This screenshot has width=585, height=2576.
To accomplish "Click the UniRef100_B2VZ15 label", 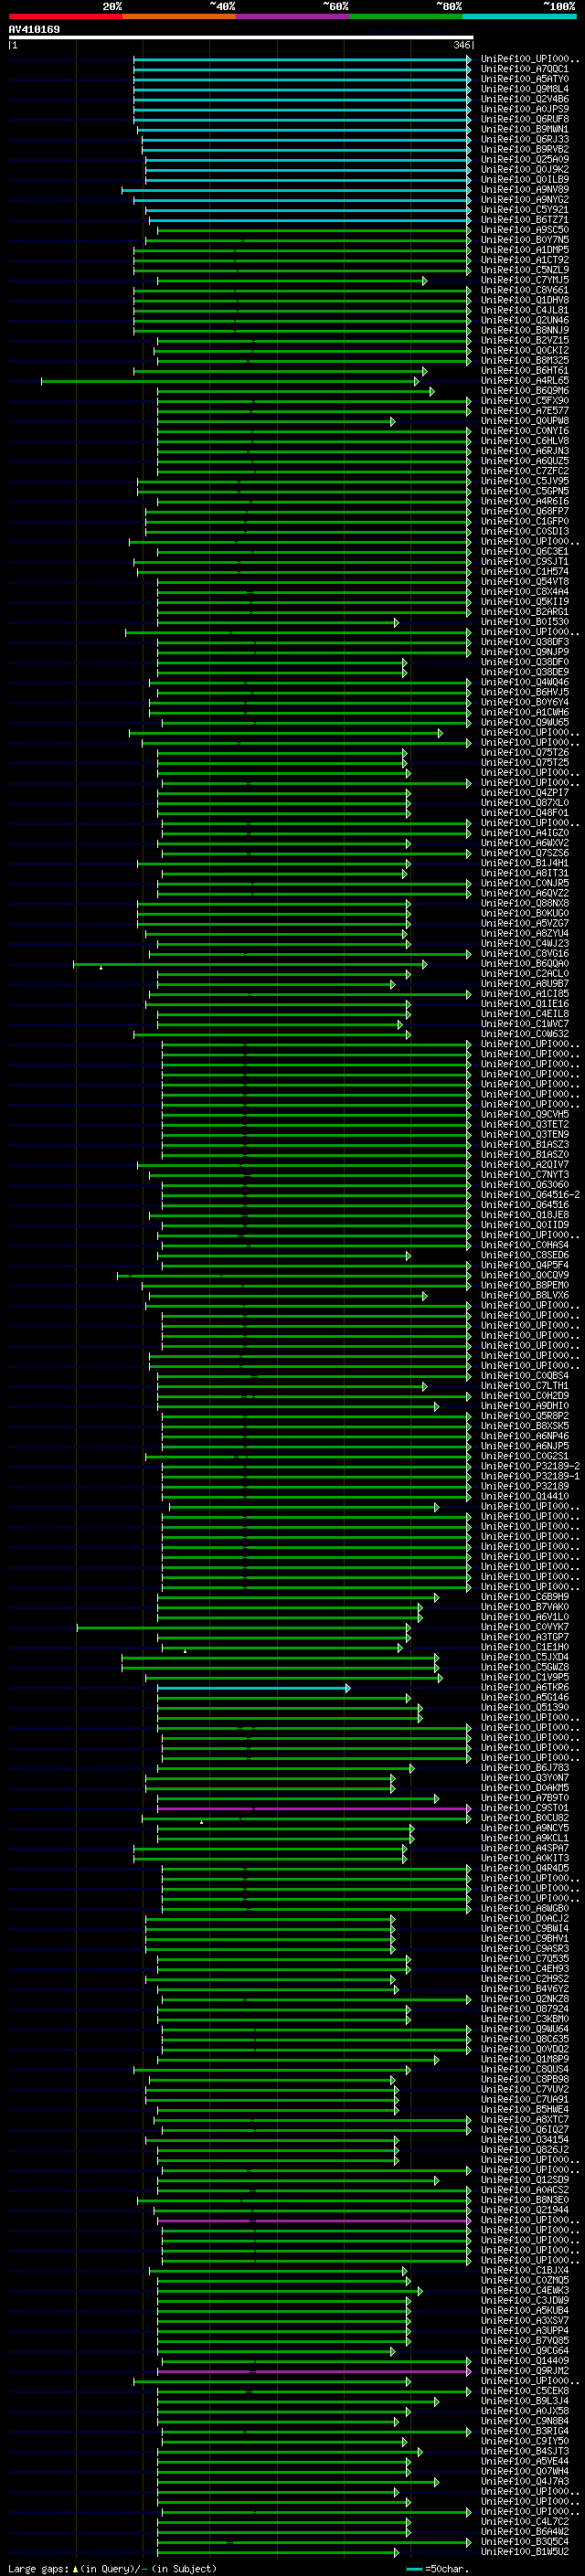I will click(x=525, y=340).
